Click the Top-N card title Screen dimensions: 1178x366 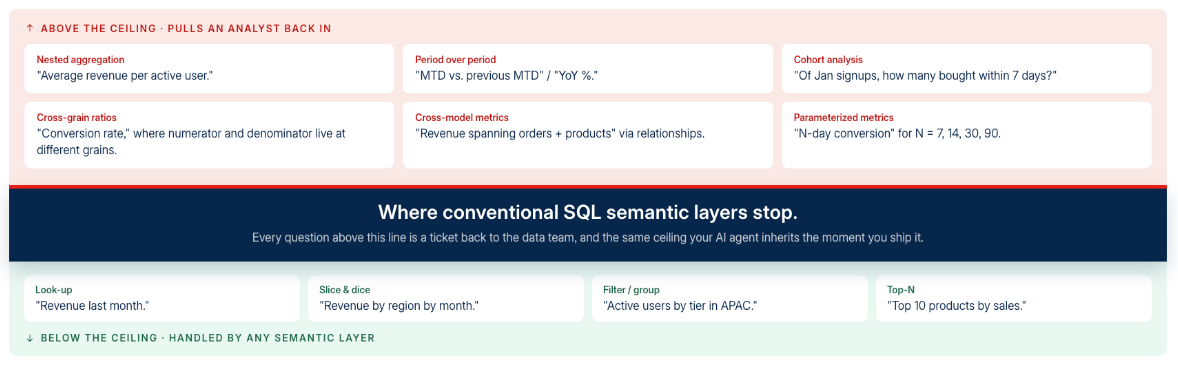(901, 289)
